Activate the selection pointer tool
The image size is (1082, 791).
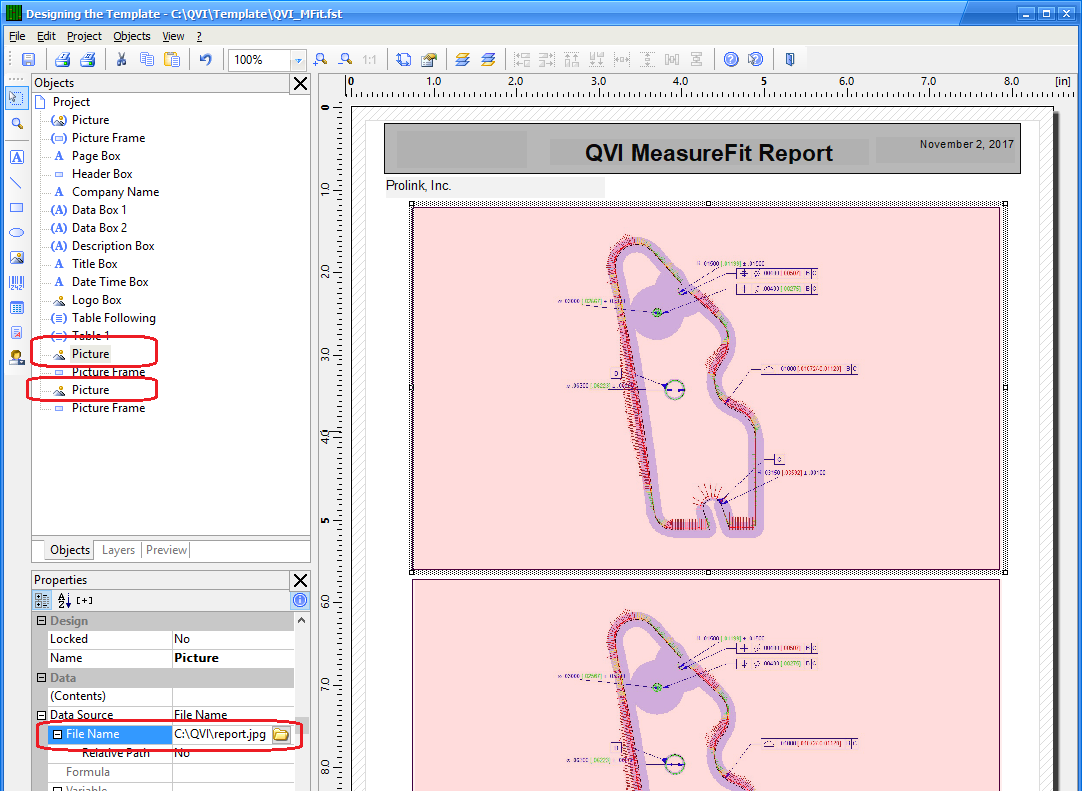coord(17,97)
